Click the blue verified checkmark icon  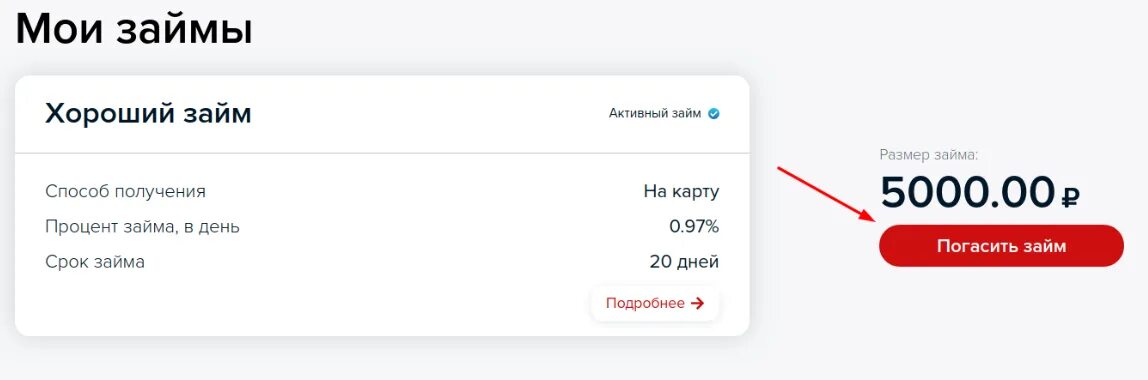[x=713, y=113]
